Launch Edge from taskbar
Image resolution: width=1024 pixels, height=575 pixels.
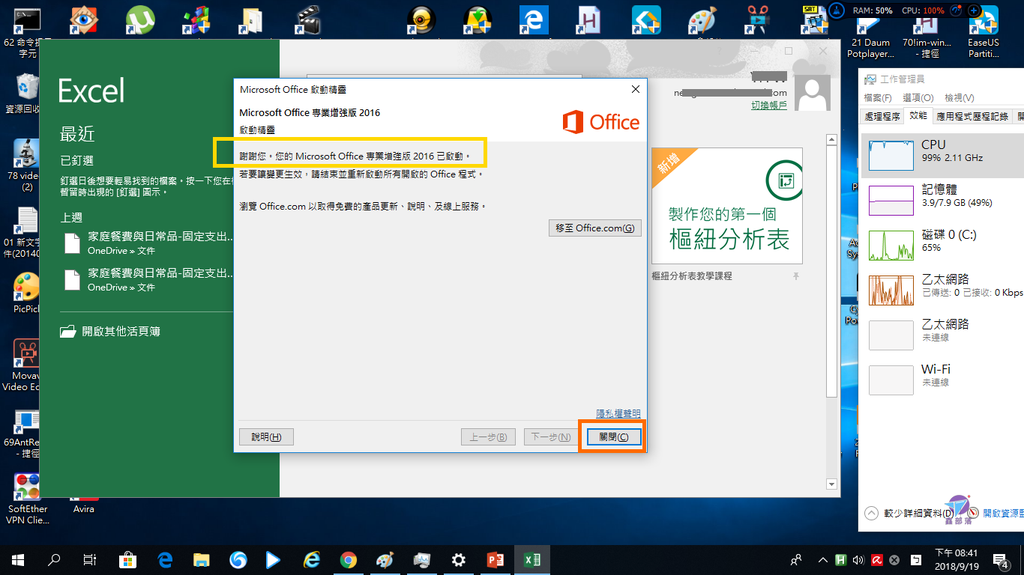[x=165, y=560]
